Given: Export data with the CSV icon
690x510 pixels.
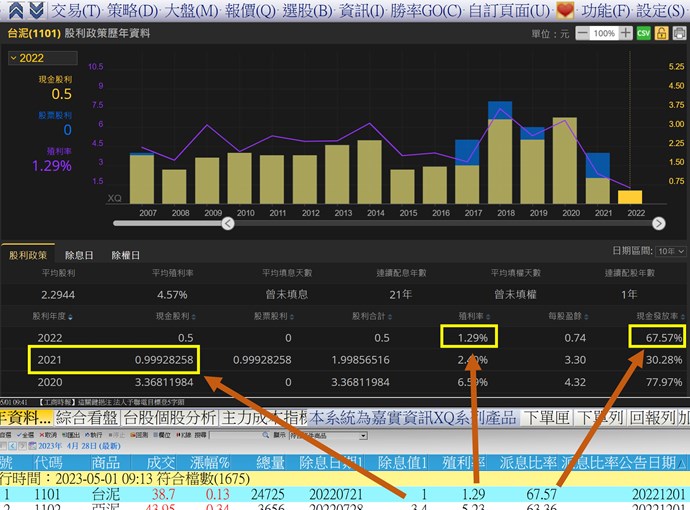Looking at the screenshot, I should click(x=644, y=33).
